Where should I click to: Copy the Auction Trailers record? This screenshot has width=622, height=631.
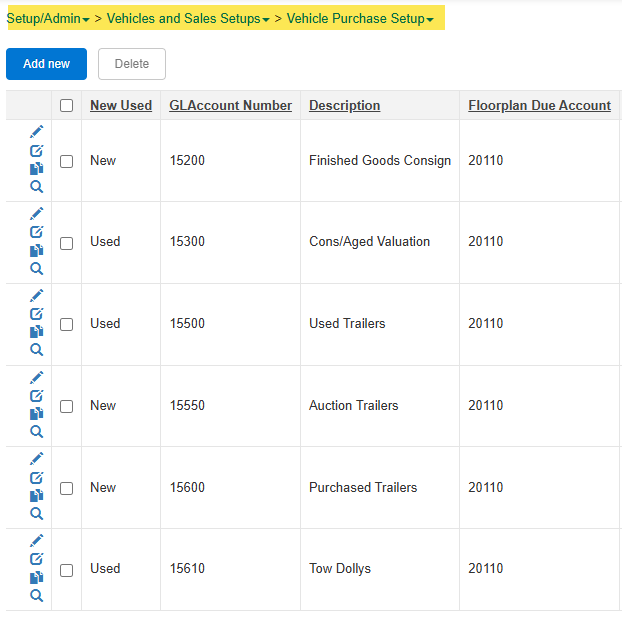[37, 414]
